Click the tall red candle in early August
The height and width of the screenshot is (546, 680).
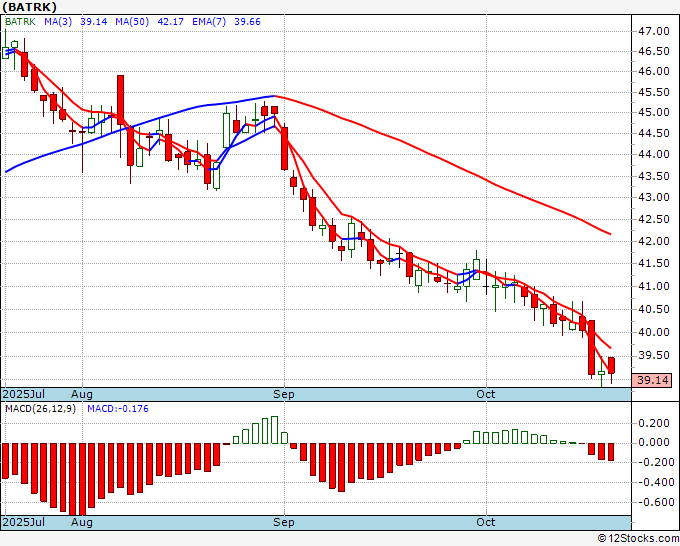[120, 100]
